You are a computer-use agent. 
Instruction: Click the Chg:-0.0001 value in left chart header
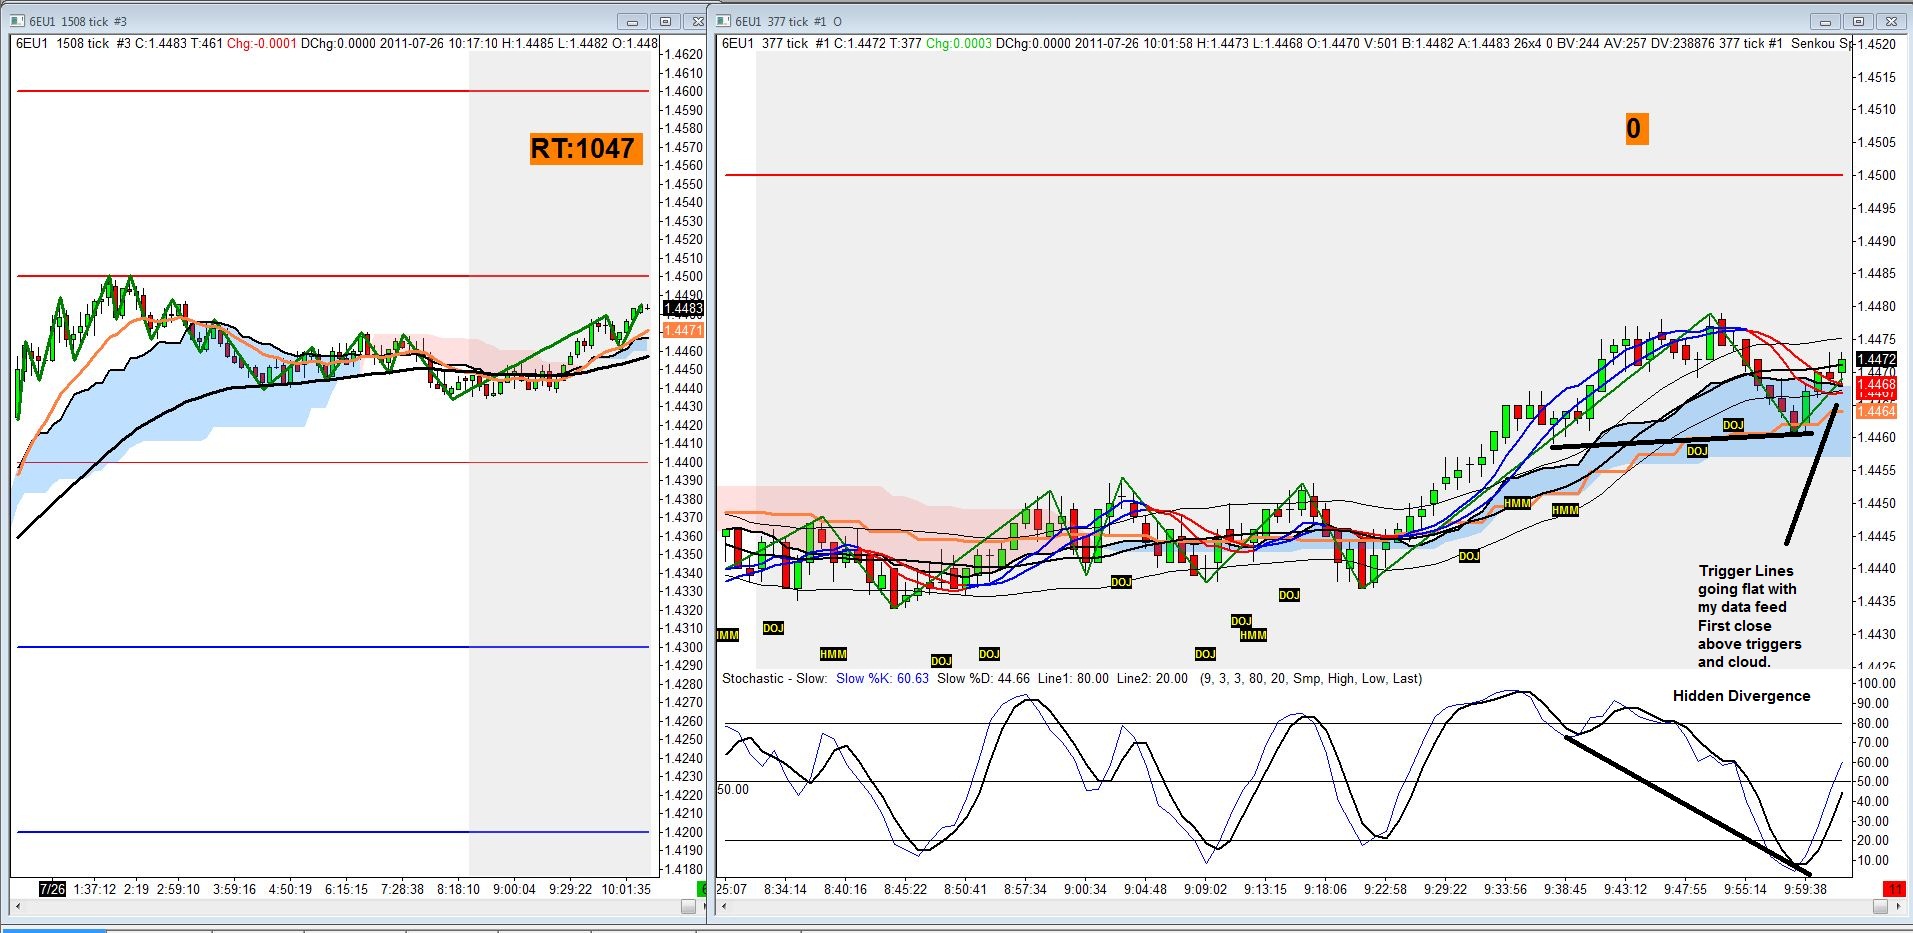[261, 43]
